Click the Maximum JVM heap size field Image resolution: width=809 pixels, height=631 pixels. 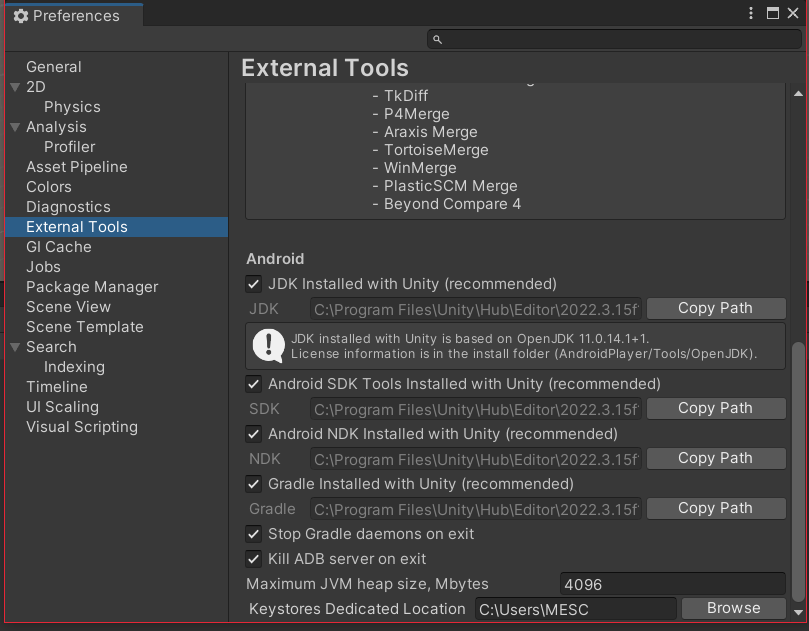pyautogui.click(x=672, y=584)
